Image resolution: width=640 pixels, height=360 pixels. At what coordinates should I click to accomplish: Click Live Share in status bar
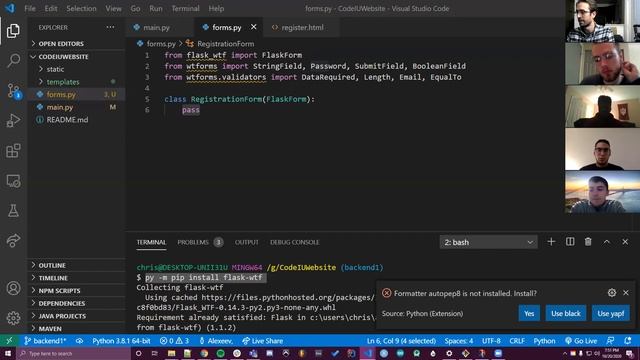click(x=262, y=341)
